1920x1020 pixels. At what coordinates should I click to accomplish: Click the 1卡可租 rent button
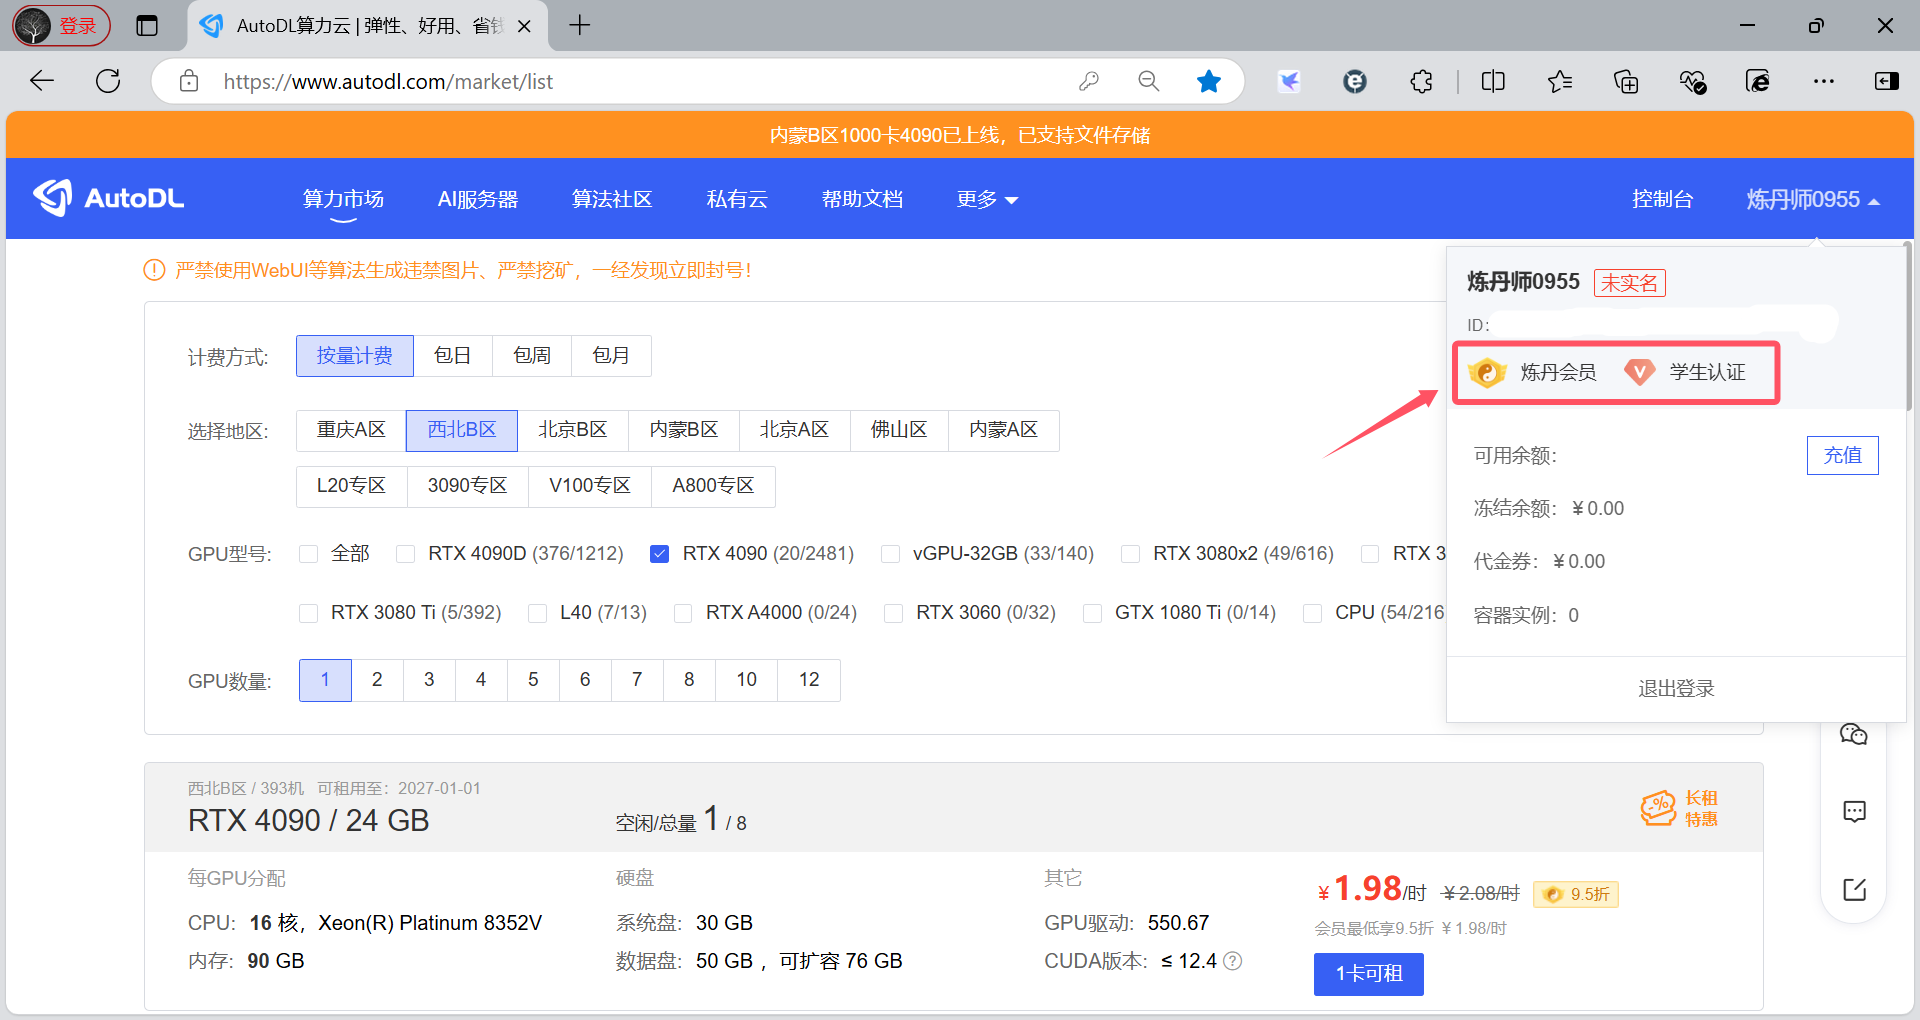pyautogui.click(x=1369, y=974)
